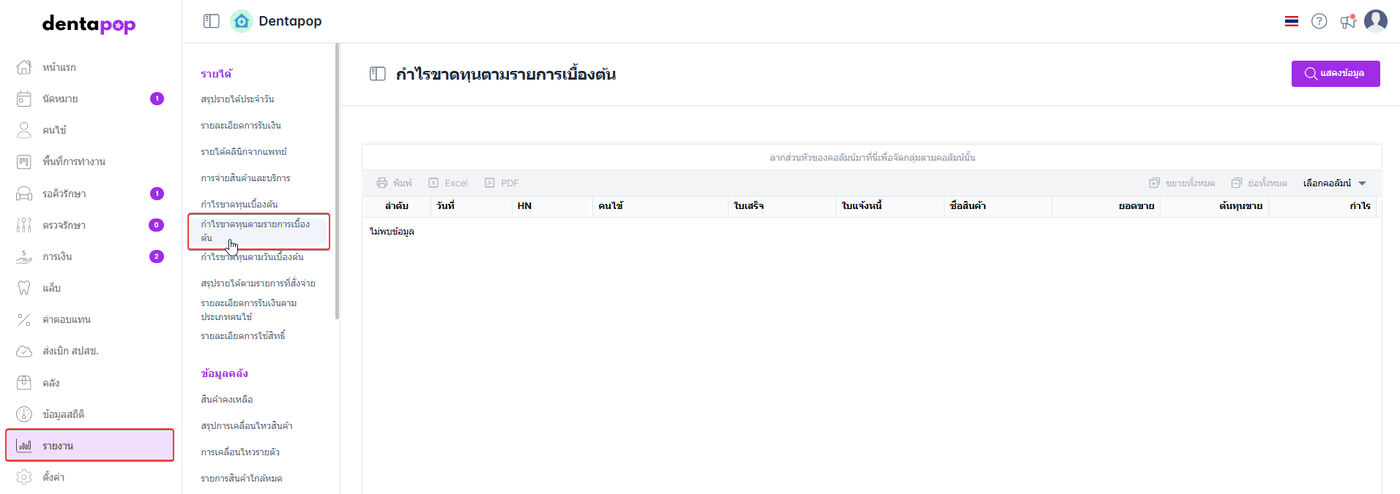
Task: Open the เลือกคอลัมน์ column chooser dropdown
Action: coord(1335,183)
